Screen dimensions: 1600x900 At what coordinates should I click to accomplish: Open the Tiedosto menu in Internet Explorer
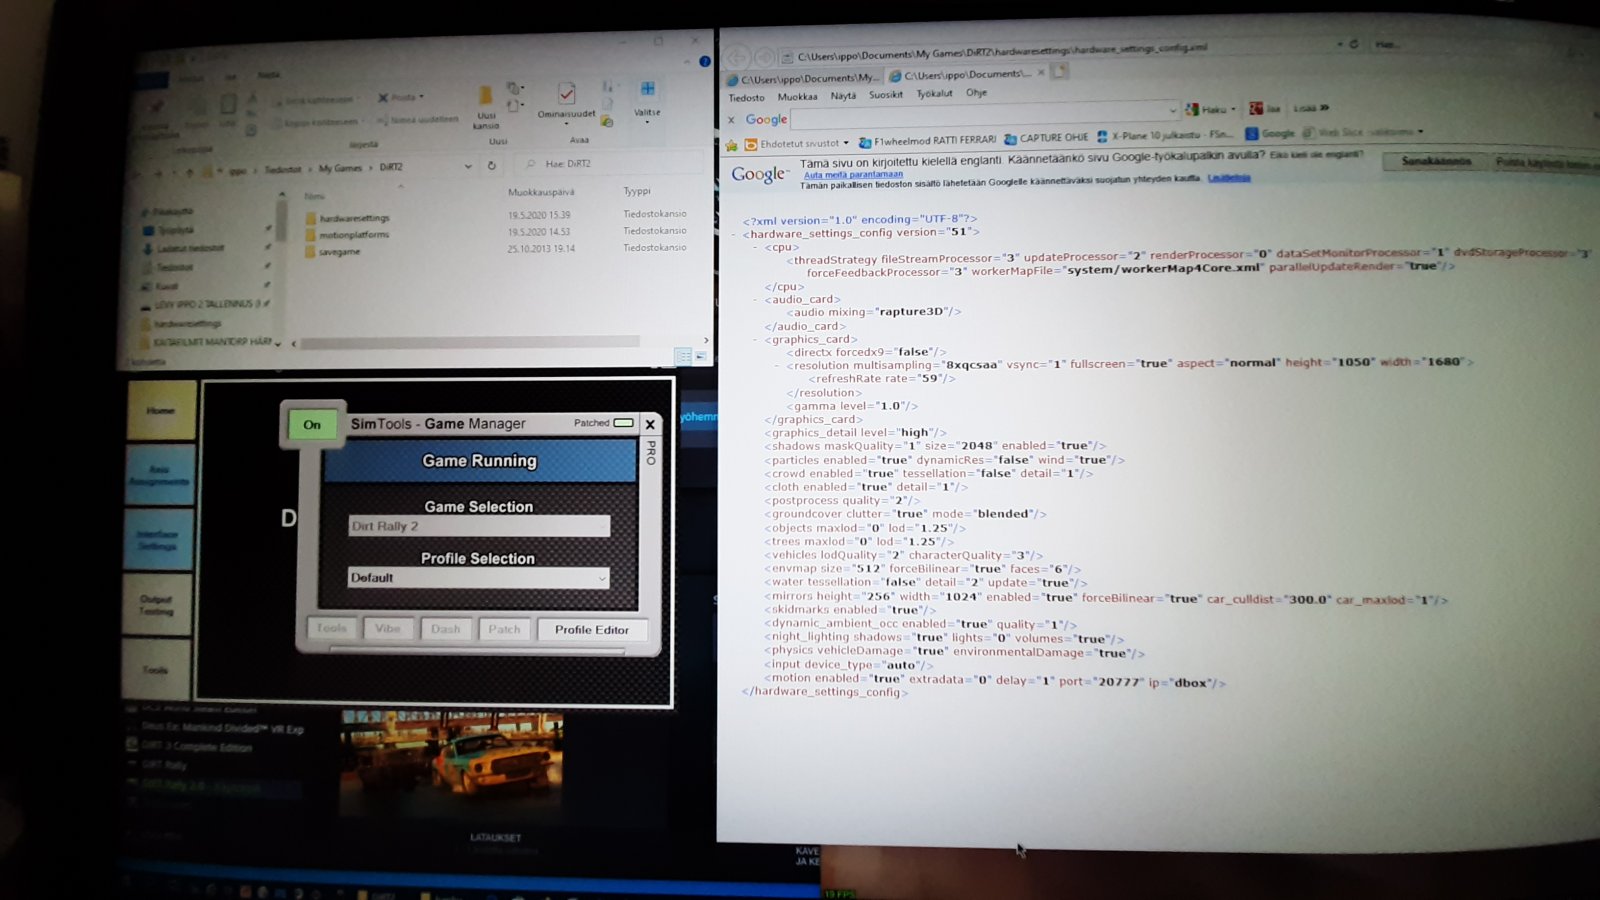coord(746,98)
